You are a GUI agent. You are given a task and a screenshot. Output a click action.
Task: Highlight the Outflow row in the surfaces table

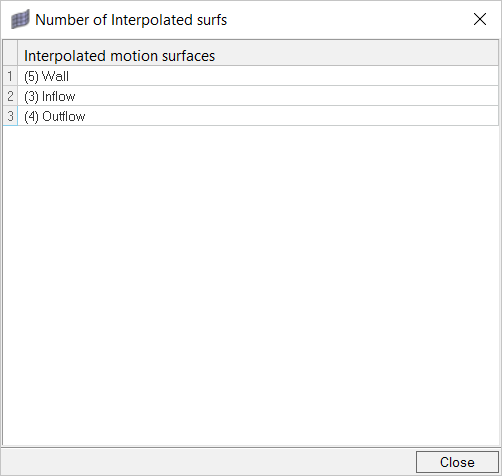[x=258, y=116]
